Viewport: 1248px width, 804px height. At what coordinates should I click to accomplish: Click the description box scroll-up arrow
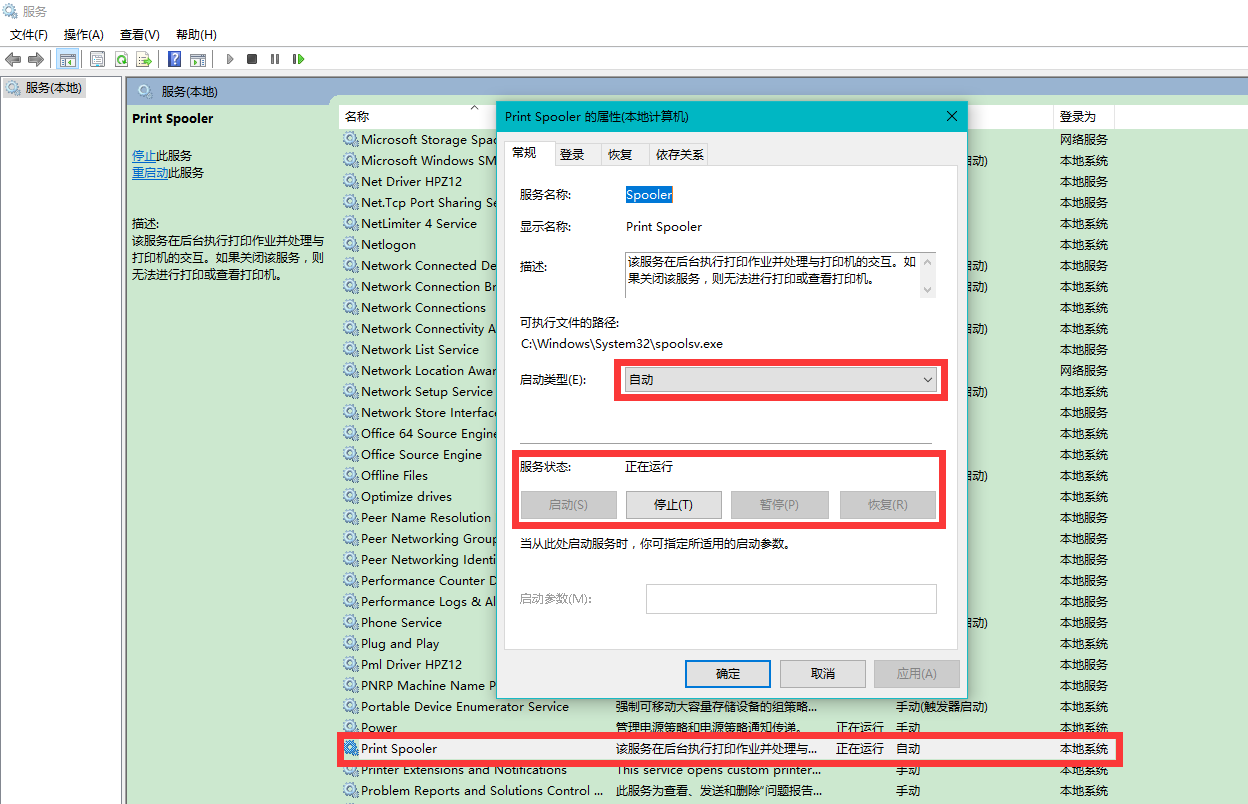pos(927,262)
